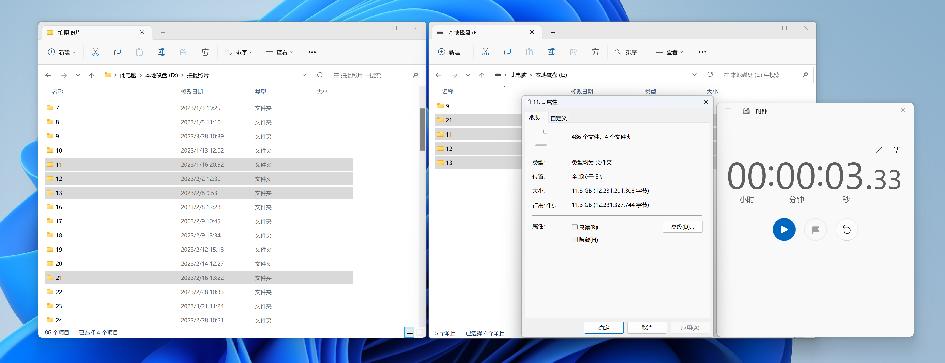
Task: Add a new tab in left Explorer window
Action: (x=163, y=33)
